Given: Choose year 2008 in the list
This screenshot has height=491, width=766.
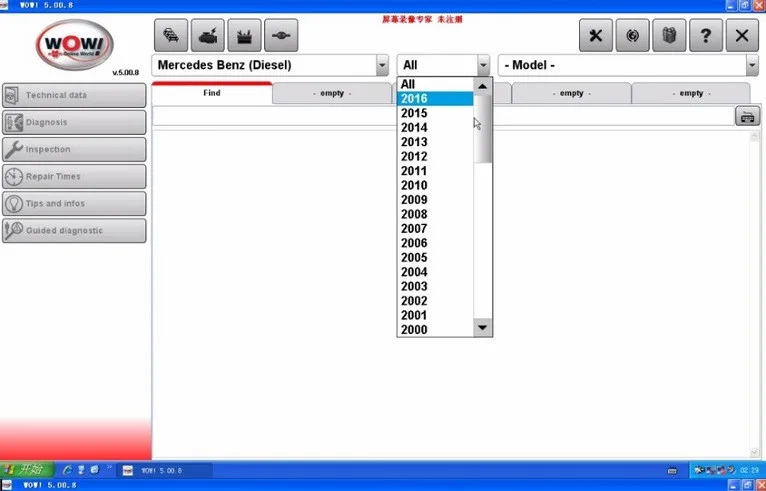Looking at the screenshot, I should (435, 214).
